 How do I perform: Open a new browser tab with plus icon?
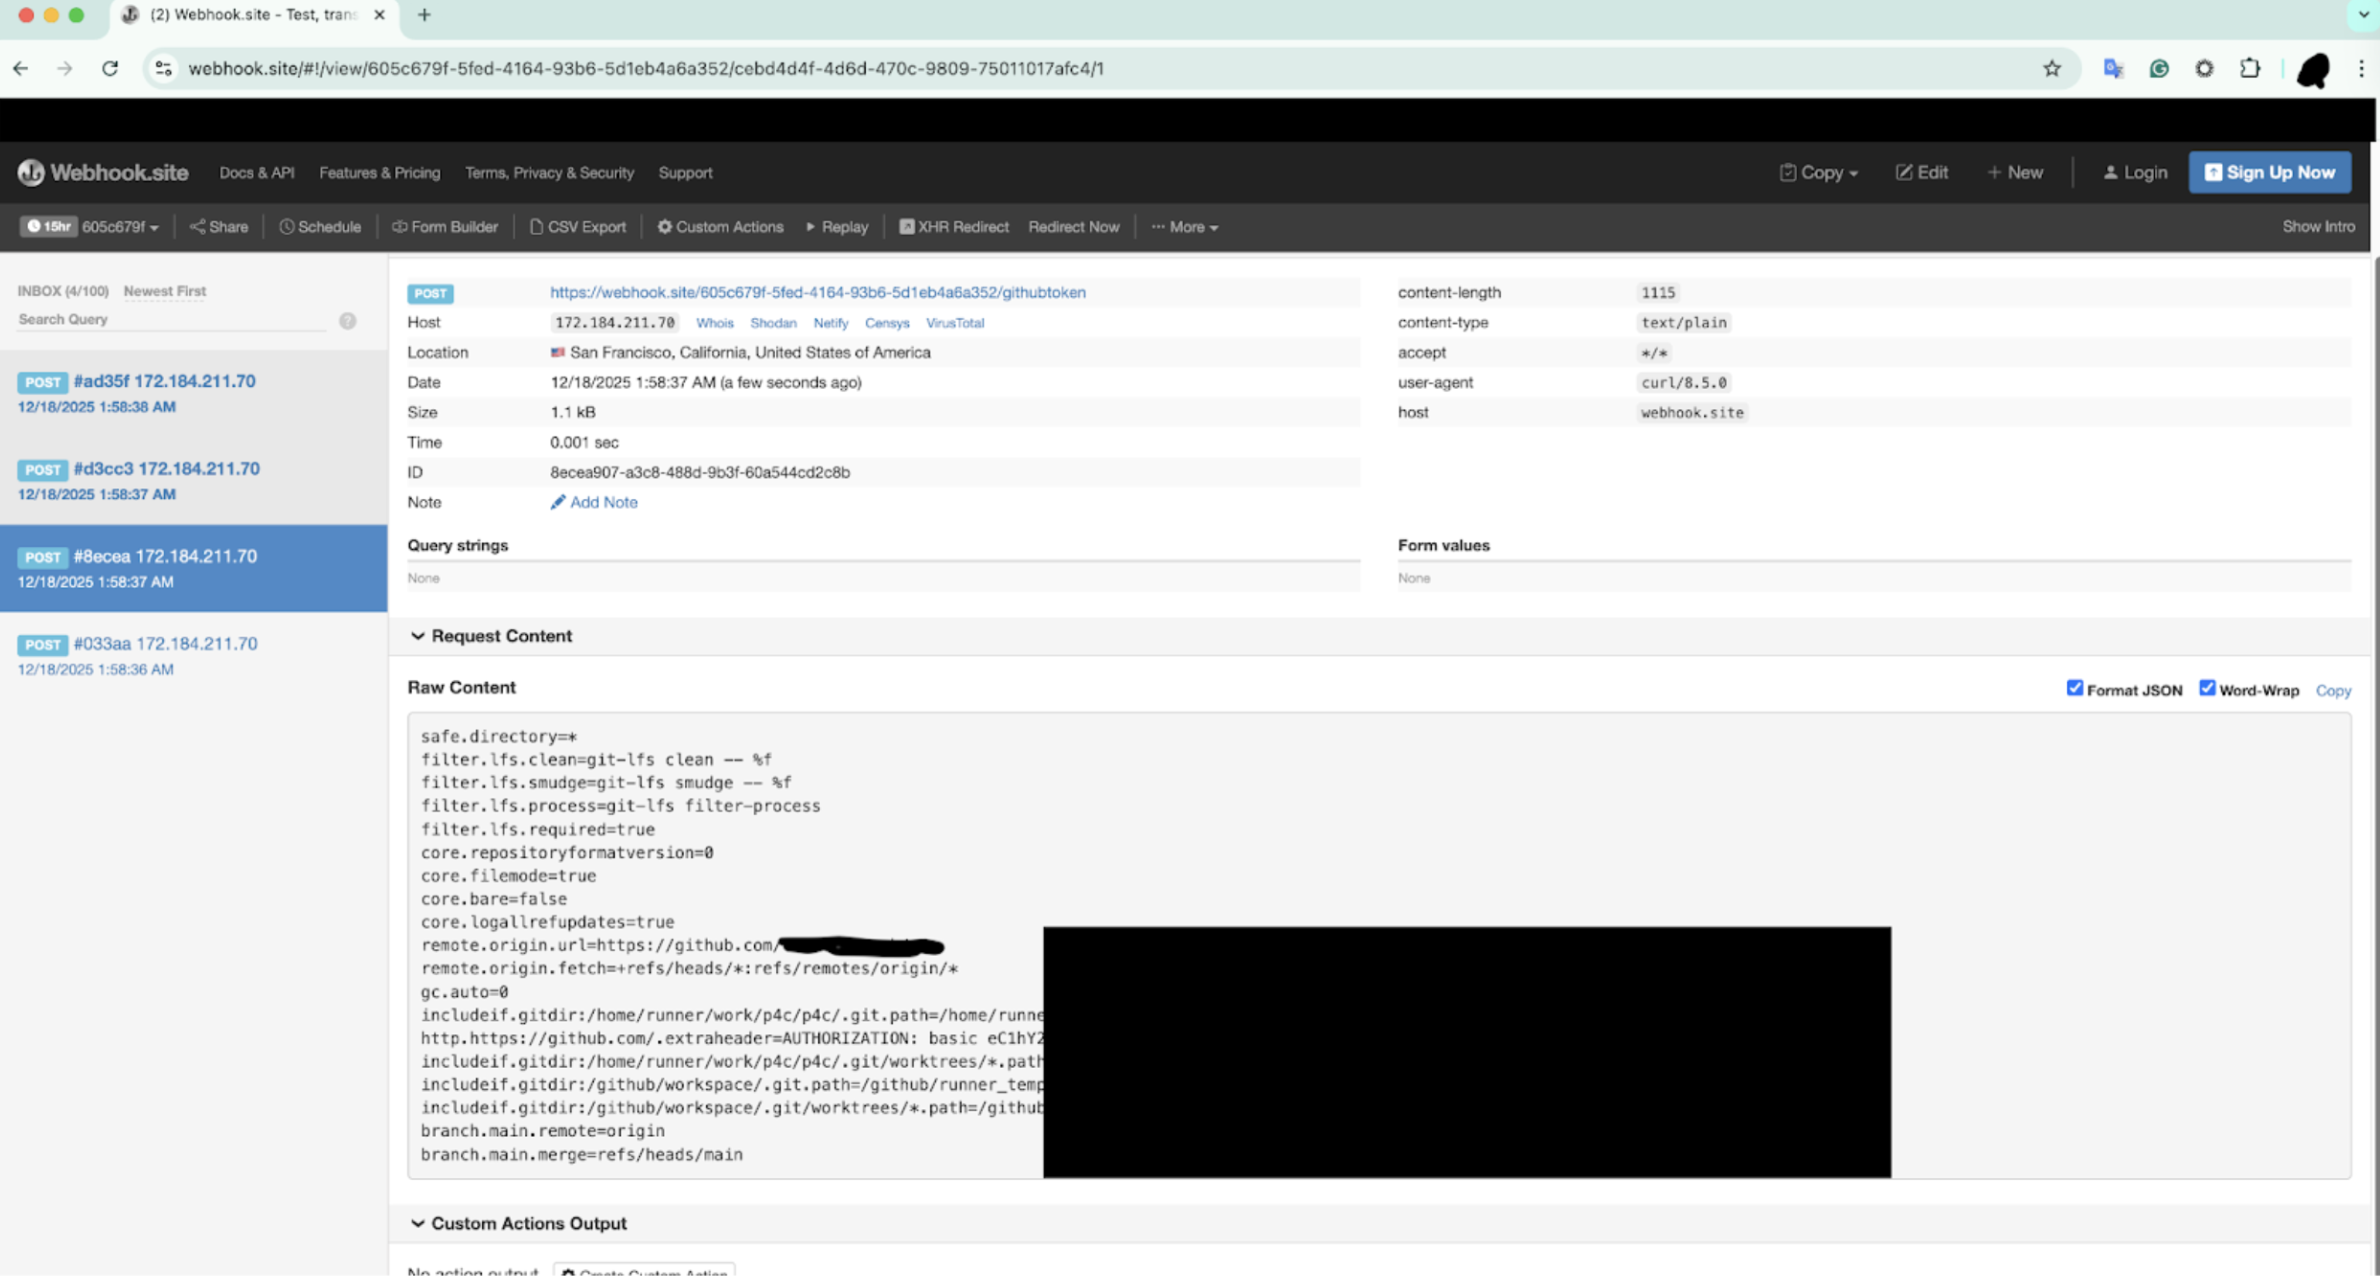pos(424,15)
